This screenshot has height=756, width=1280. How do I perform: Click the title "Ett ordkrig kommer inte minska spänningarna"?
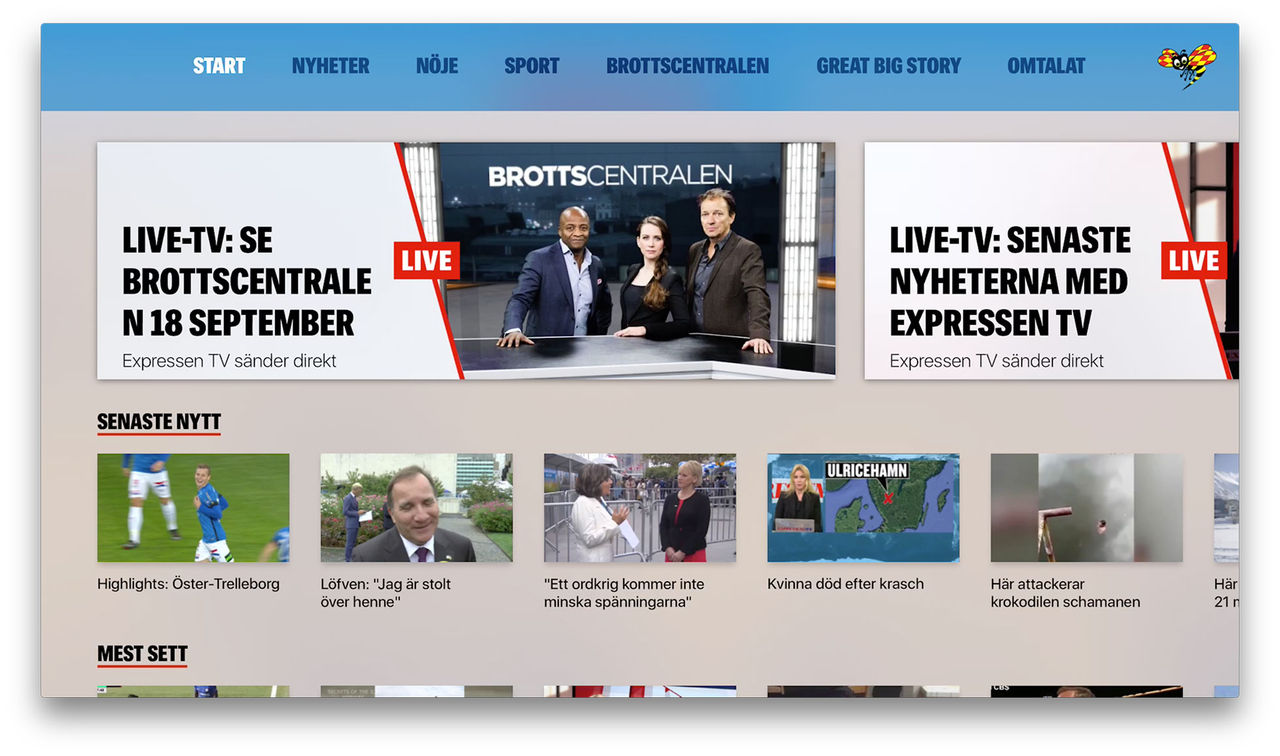tap(624, 593)
